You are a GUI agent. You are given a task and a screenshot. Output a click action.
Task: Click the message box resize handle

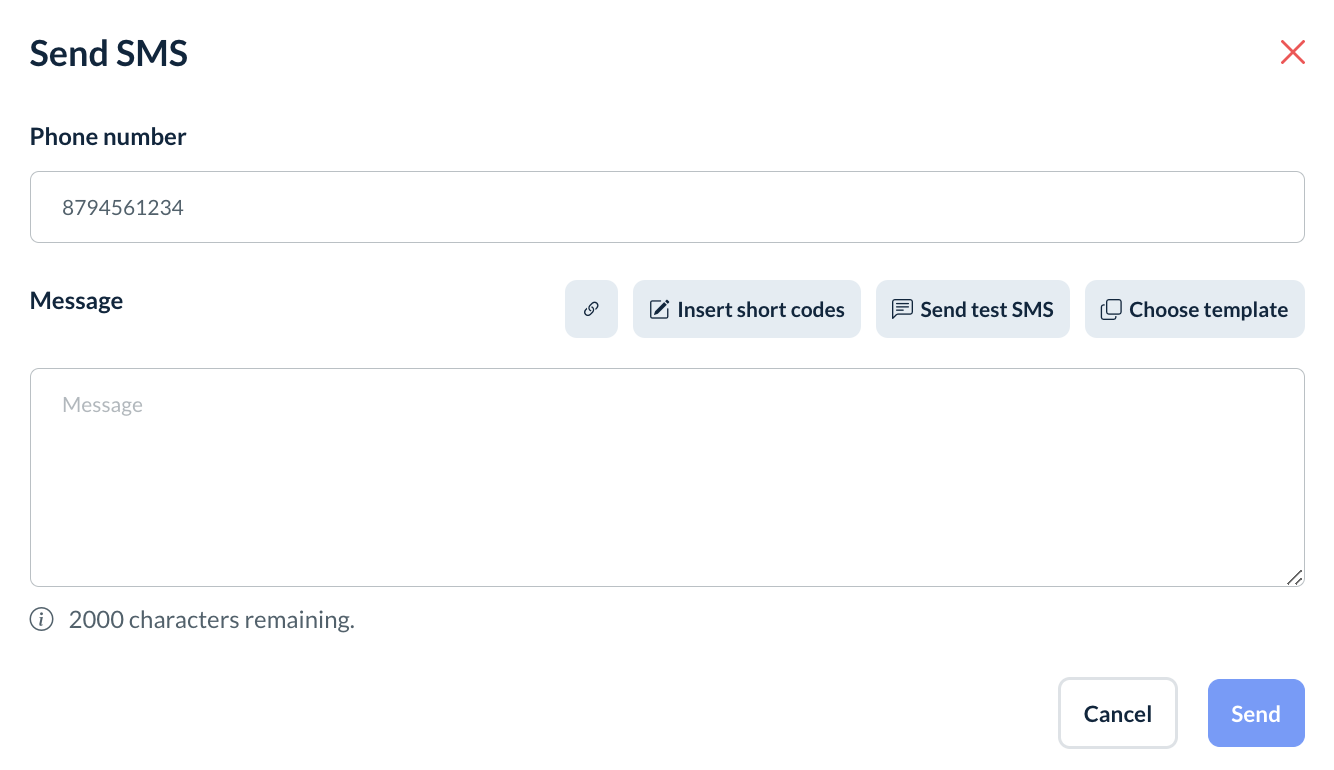click(1294, 577)
